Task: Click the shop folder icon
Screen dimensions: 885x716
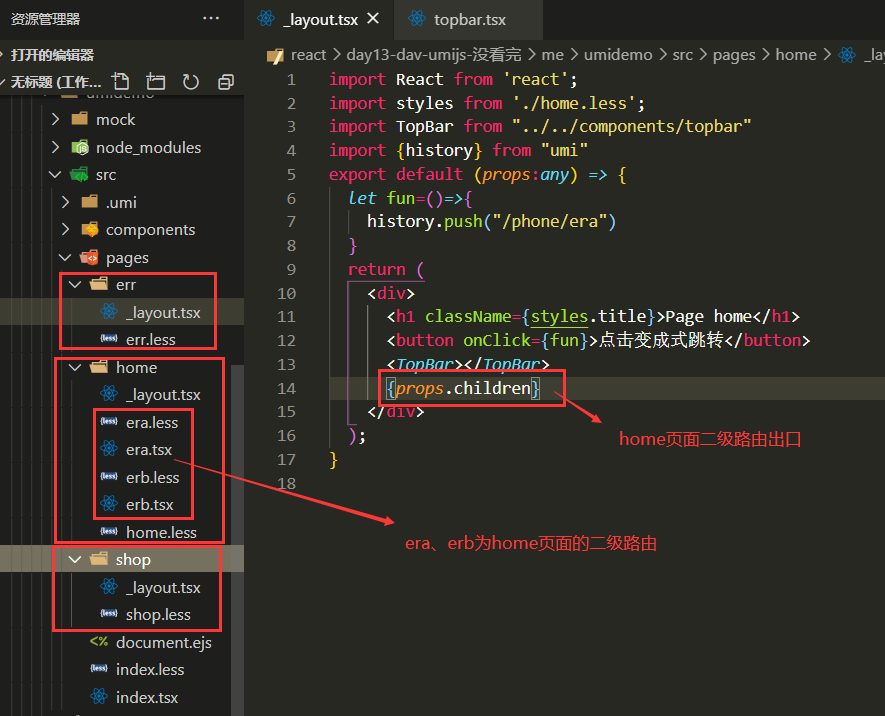Action: pyautogui.click(x=99, y=559)
